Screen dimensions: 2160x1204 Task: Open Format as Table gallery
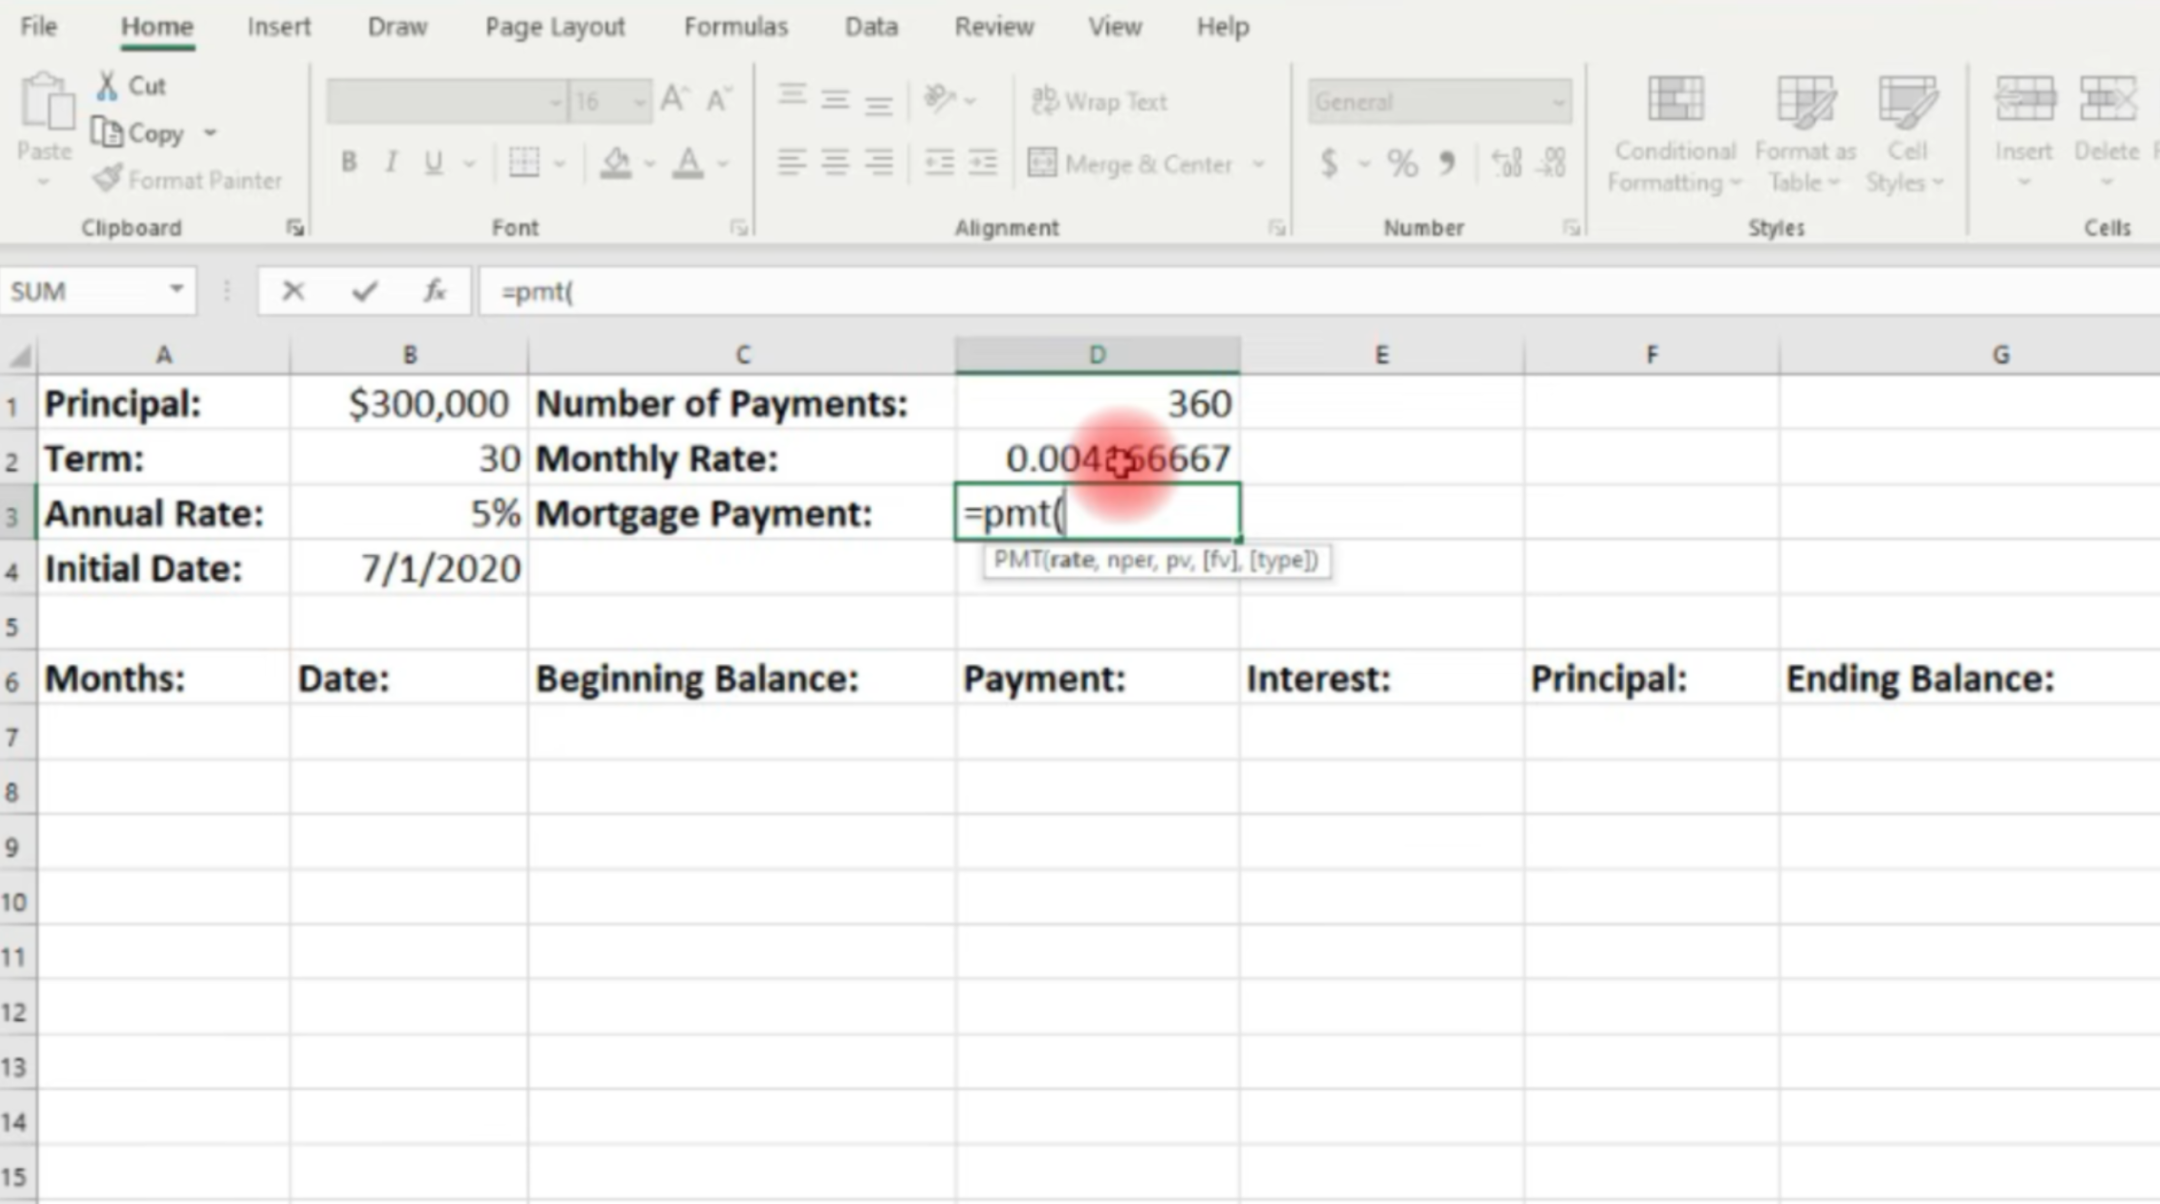click(1805, 135)
